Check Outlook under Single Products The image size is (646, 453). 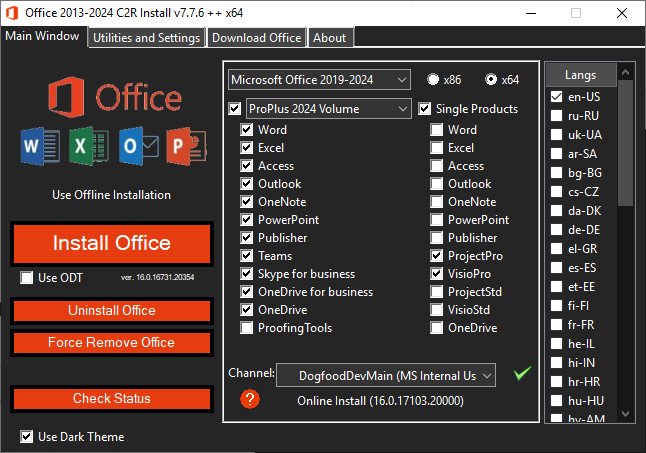click(437, 184)
